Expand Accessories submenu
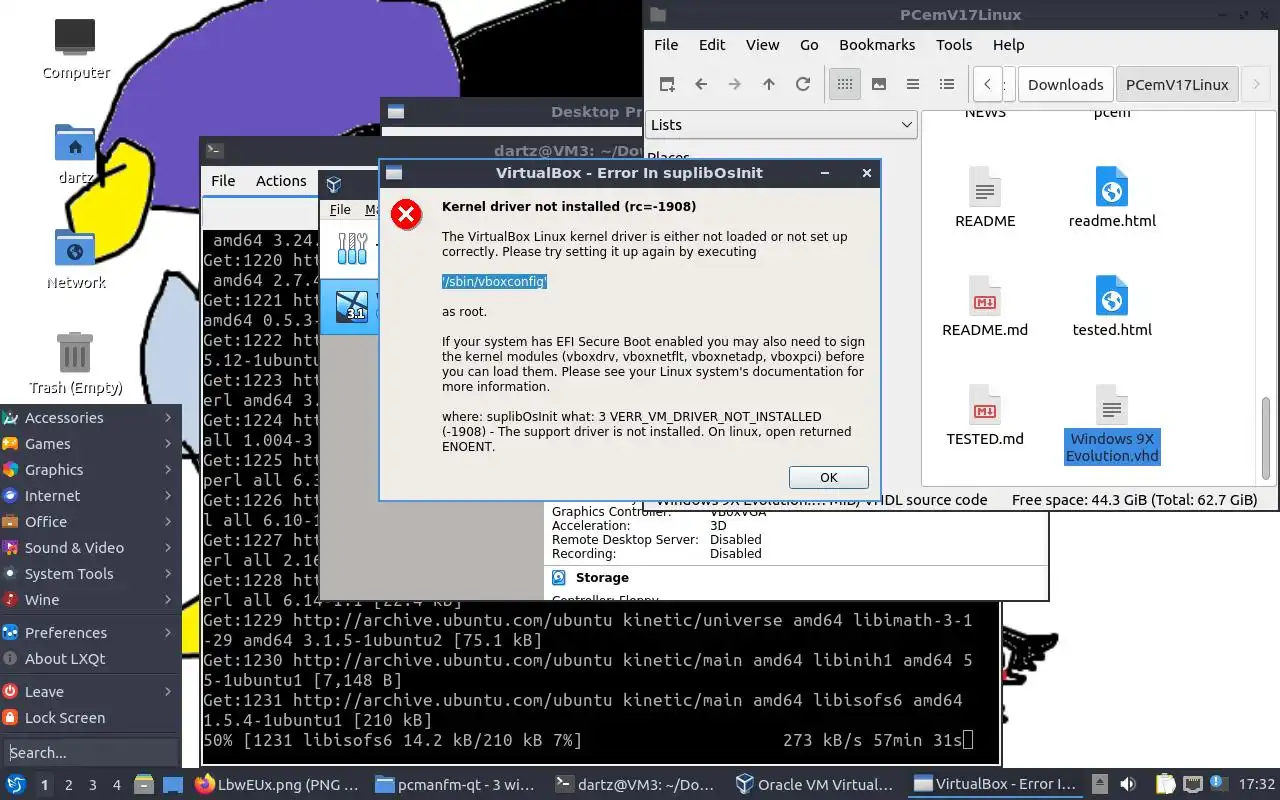Image resolution: width=1280 pixels, height=800 pixels. tap(90, 418)
